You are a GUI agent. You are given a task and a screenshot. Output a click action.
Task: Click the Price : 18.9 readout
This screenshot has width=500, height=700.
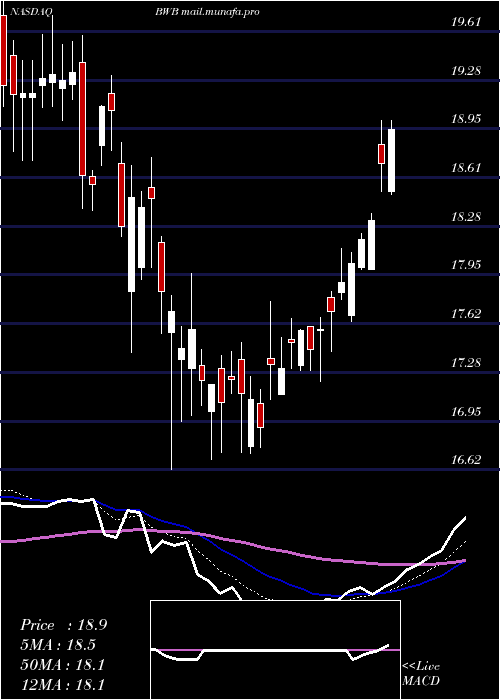pos(63,625)
